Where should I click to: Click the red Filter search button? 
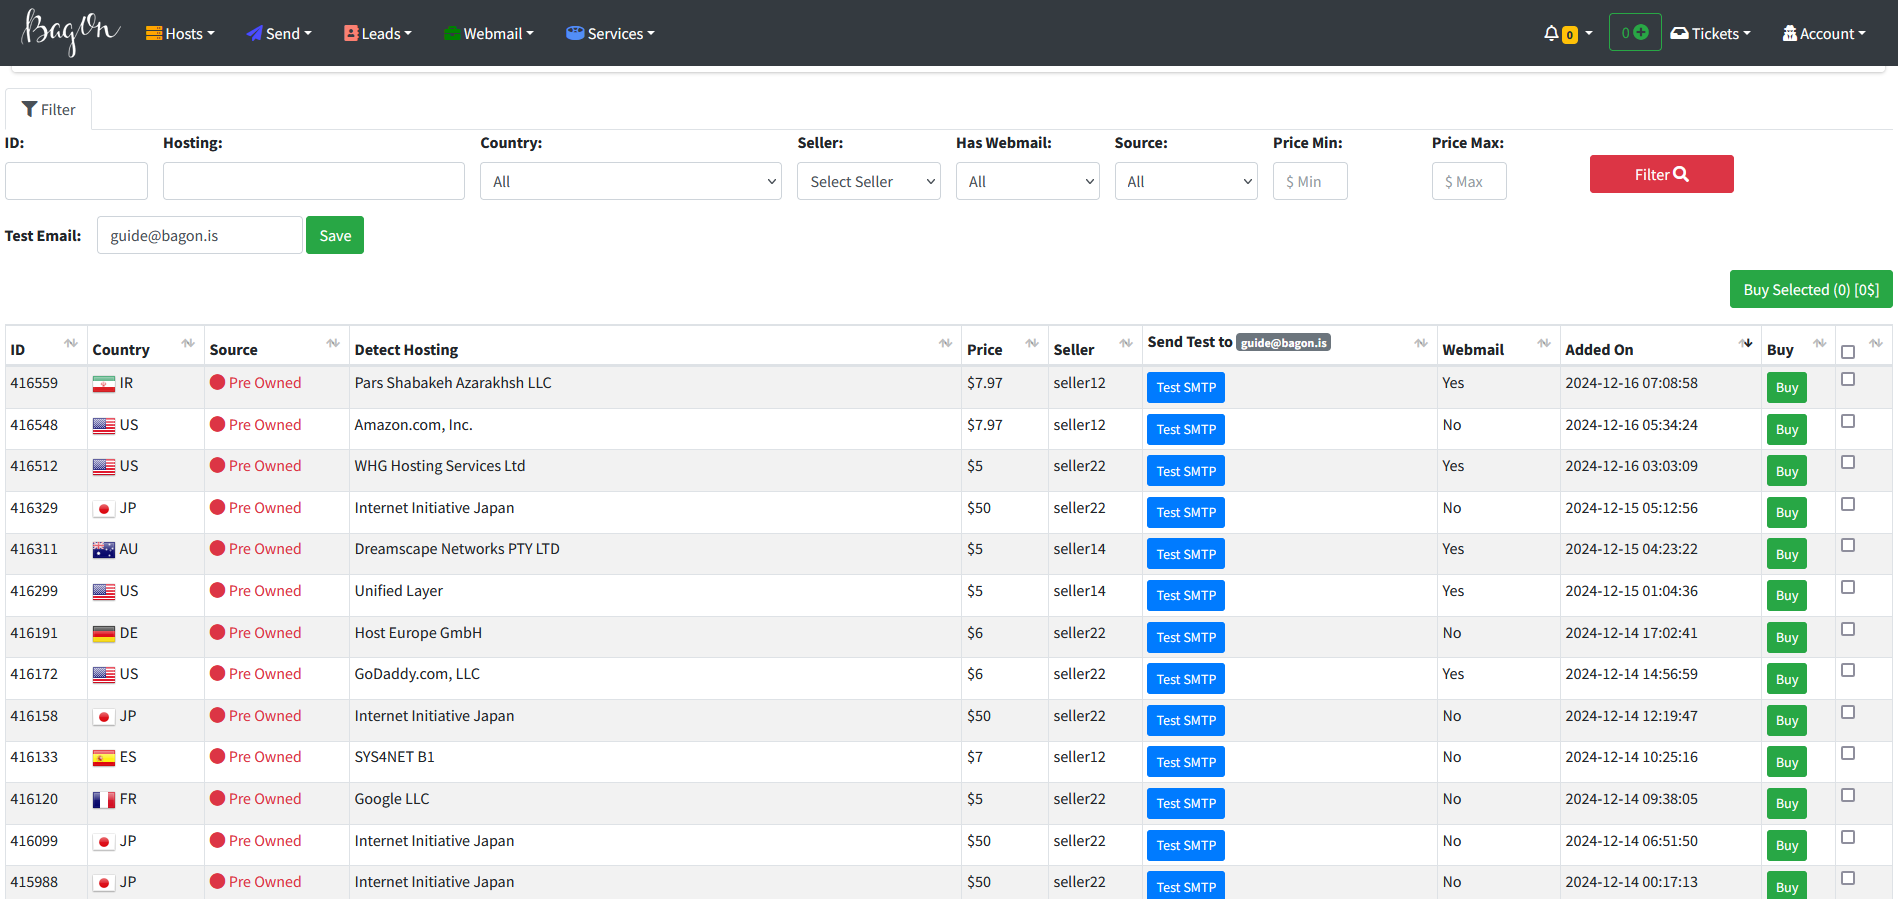click(1661, 174)
